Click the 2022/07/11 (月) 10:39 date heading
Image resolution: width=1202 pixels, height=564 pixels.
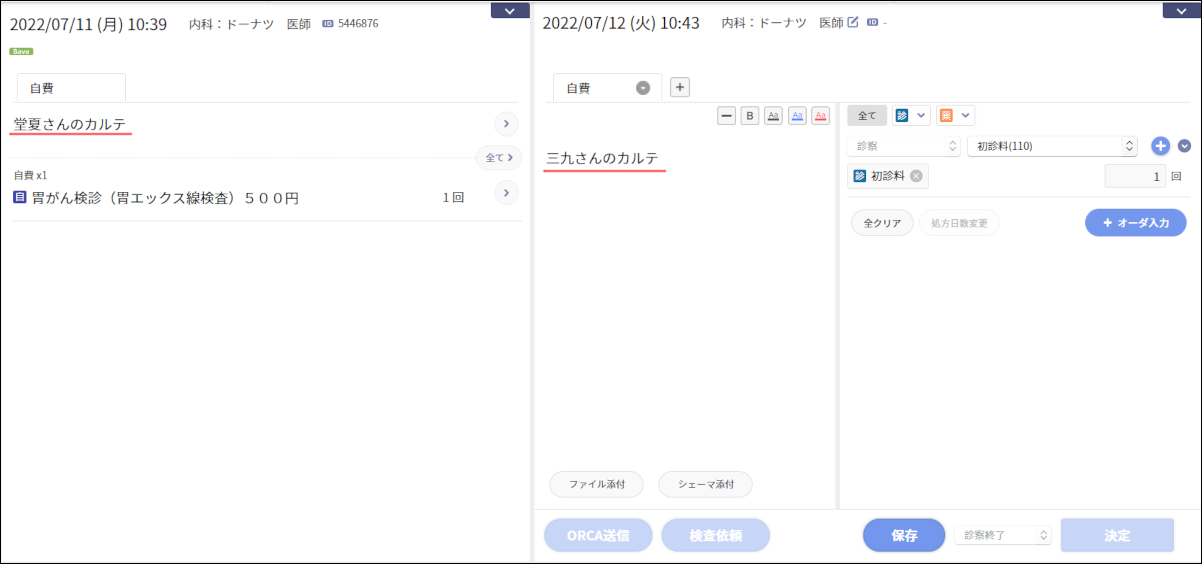coord(88,24)
